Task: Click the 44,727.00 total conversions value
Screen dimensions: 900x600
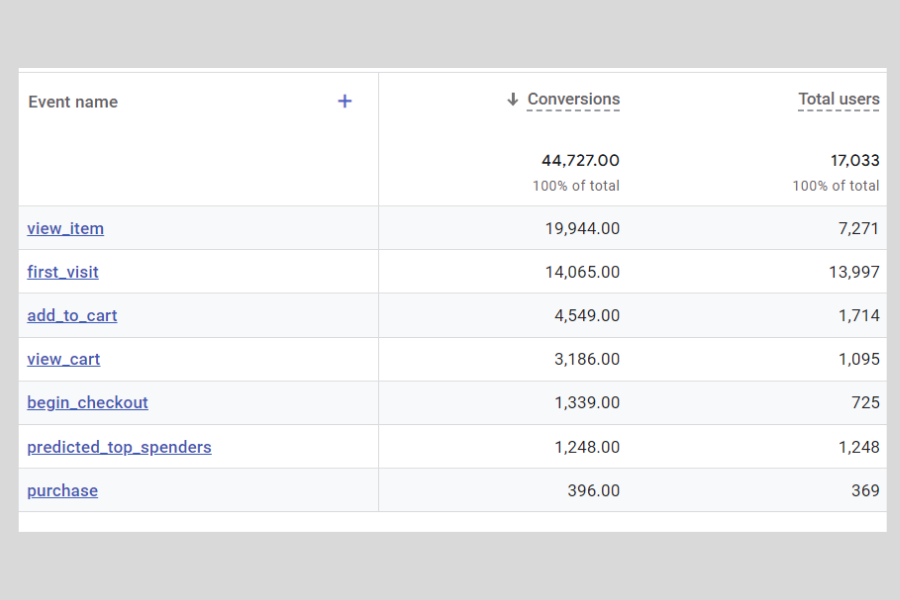Action: (580, 160)
